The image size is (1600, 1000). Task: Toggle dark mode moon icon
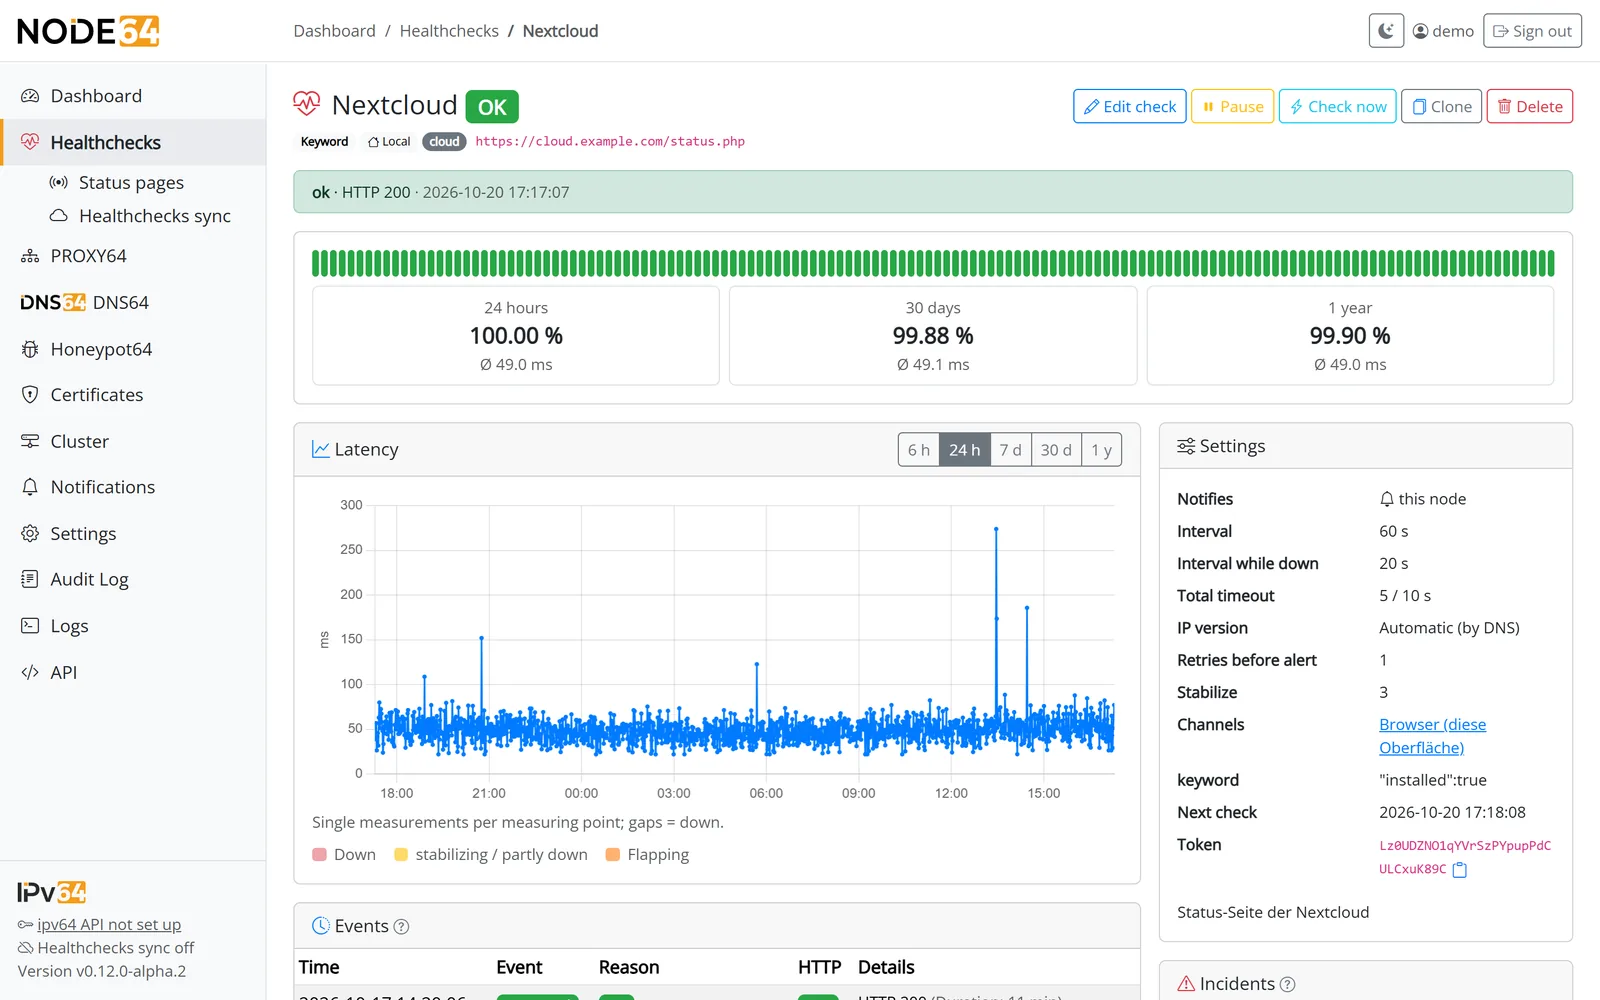[x=1386, y=31]
